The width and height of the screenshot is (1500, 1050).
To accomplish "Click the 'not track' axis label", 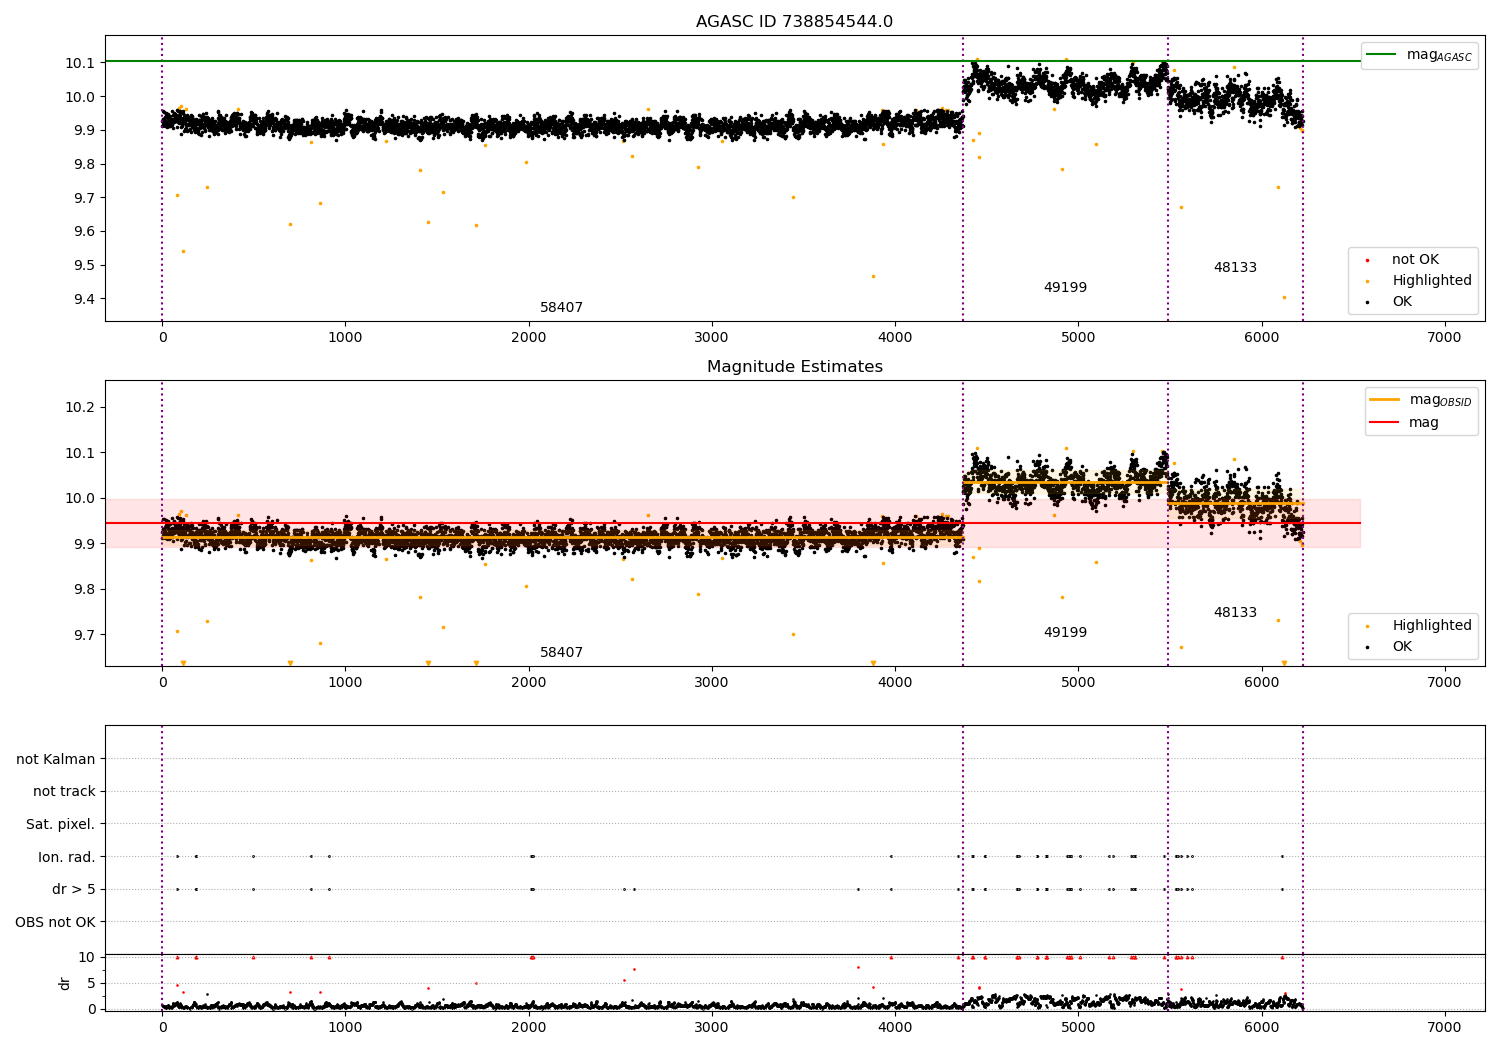I will point(64,791).
